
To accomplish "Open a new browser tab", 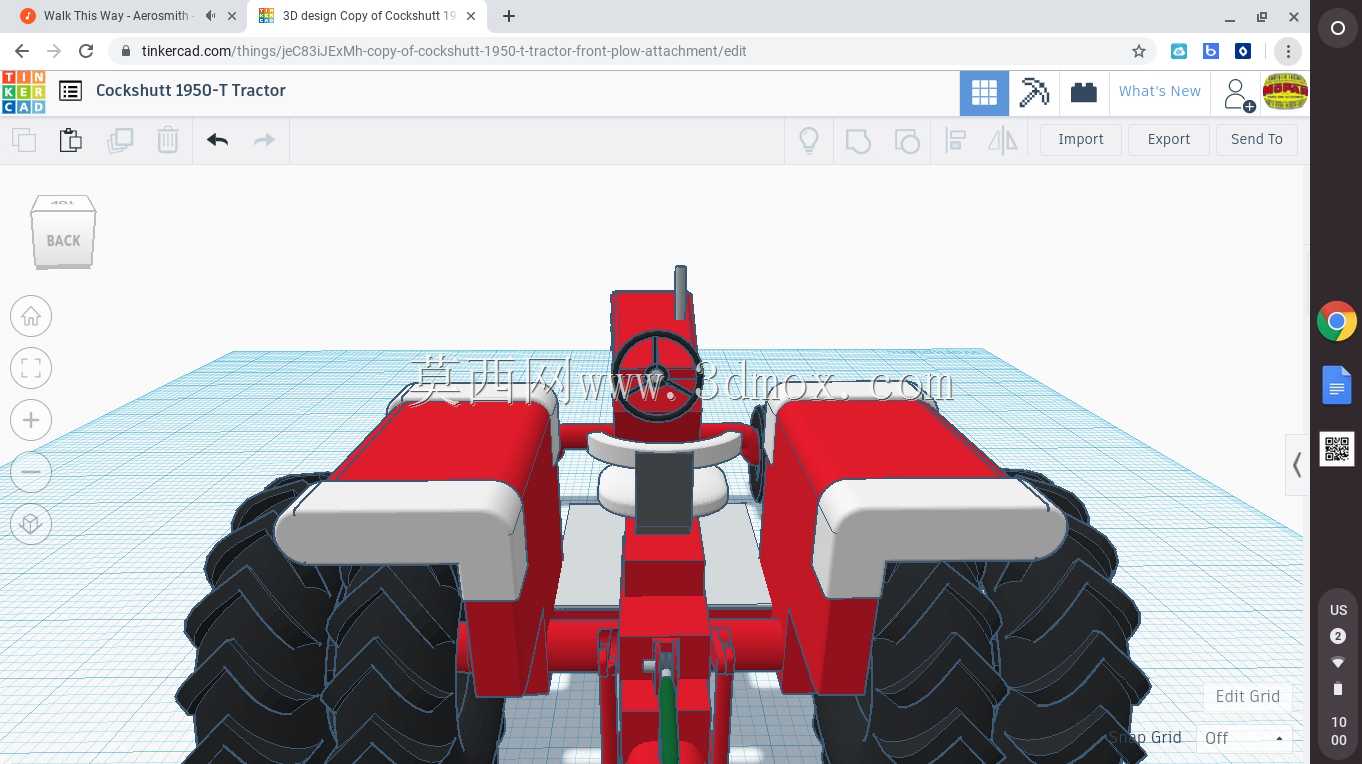I will point(509,16).
